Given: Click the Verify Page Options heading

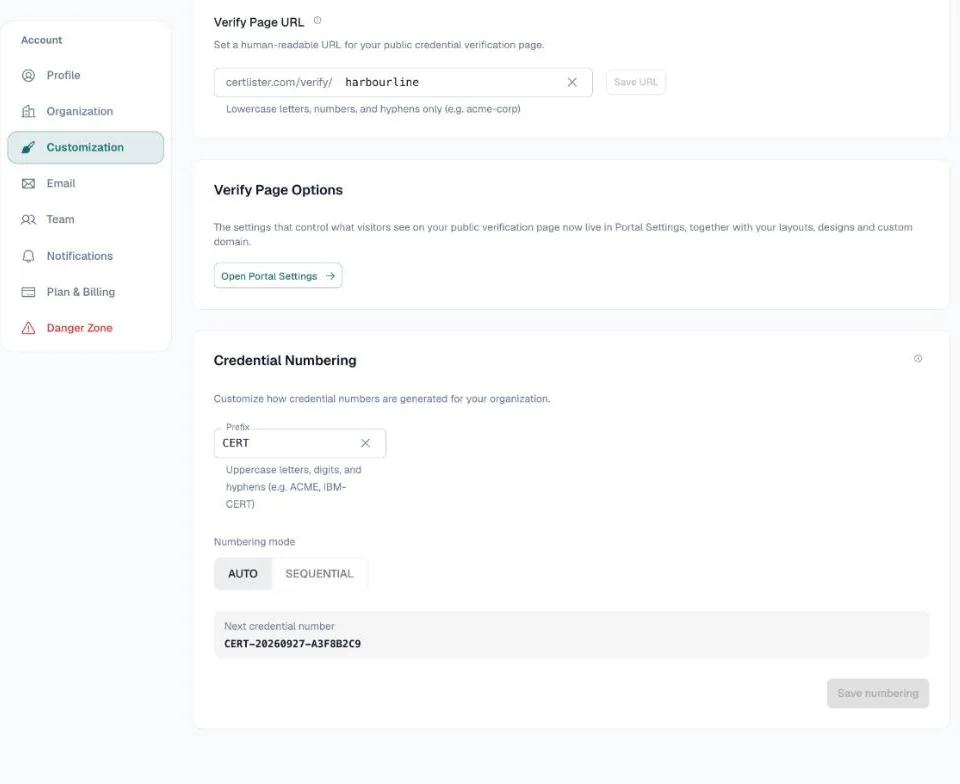Looking at the screenshot, I should click(278, 190).
